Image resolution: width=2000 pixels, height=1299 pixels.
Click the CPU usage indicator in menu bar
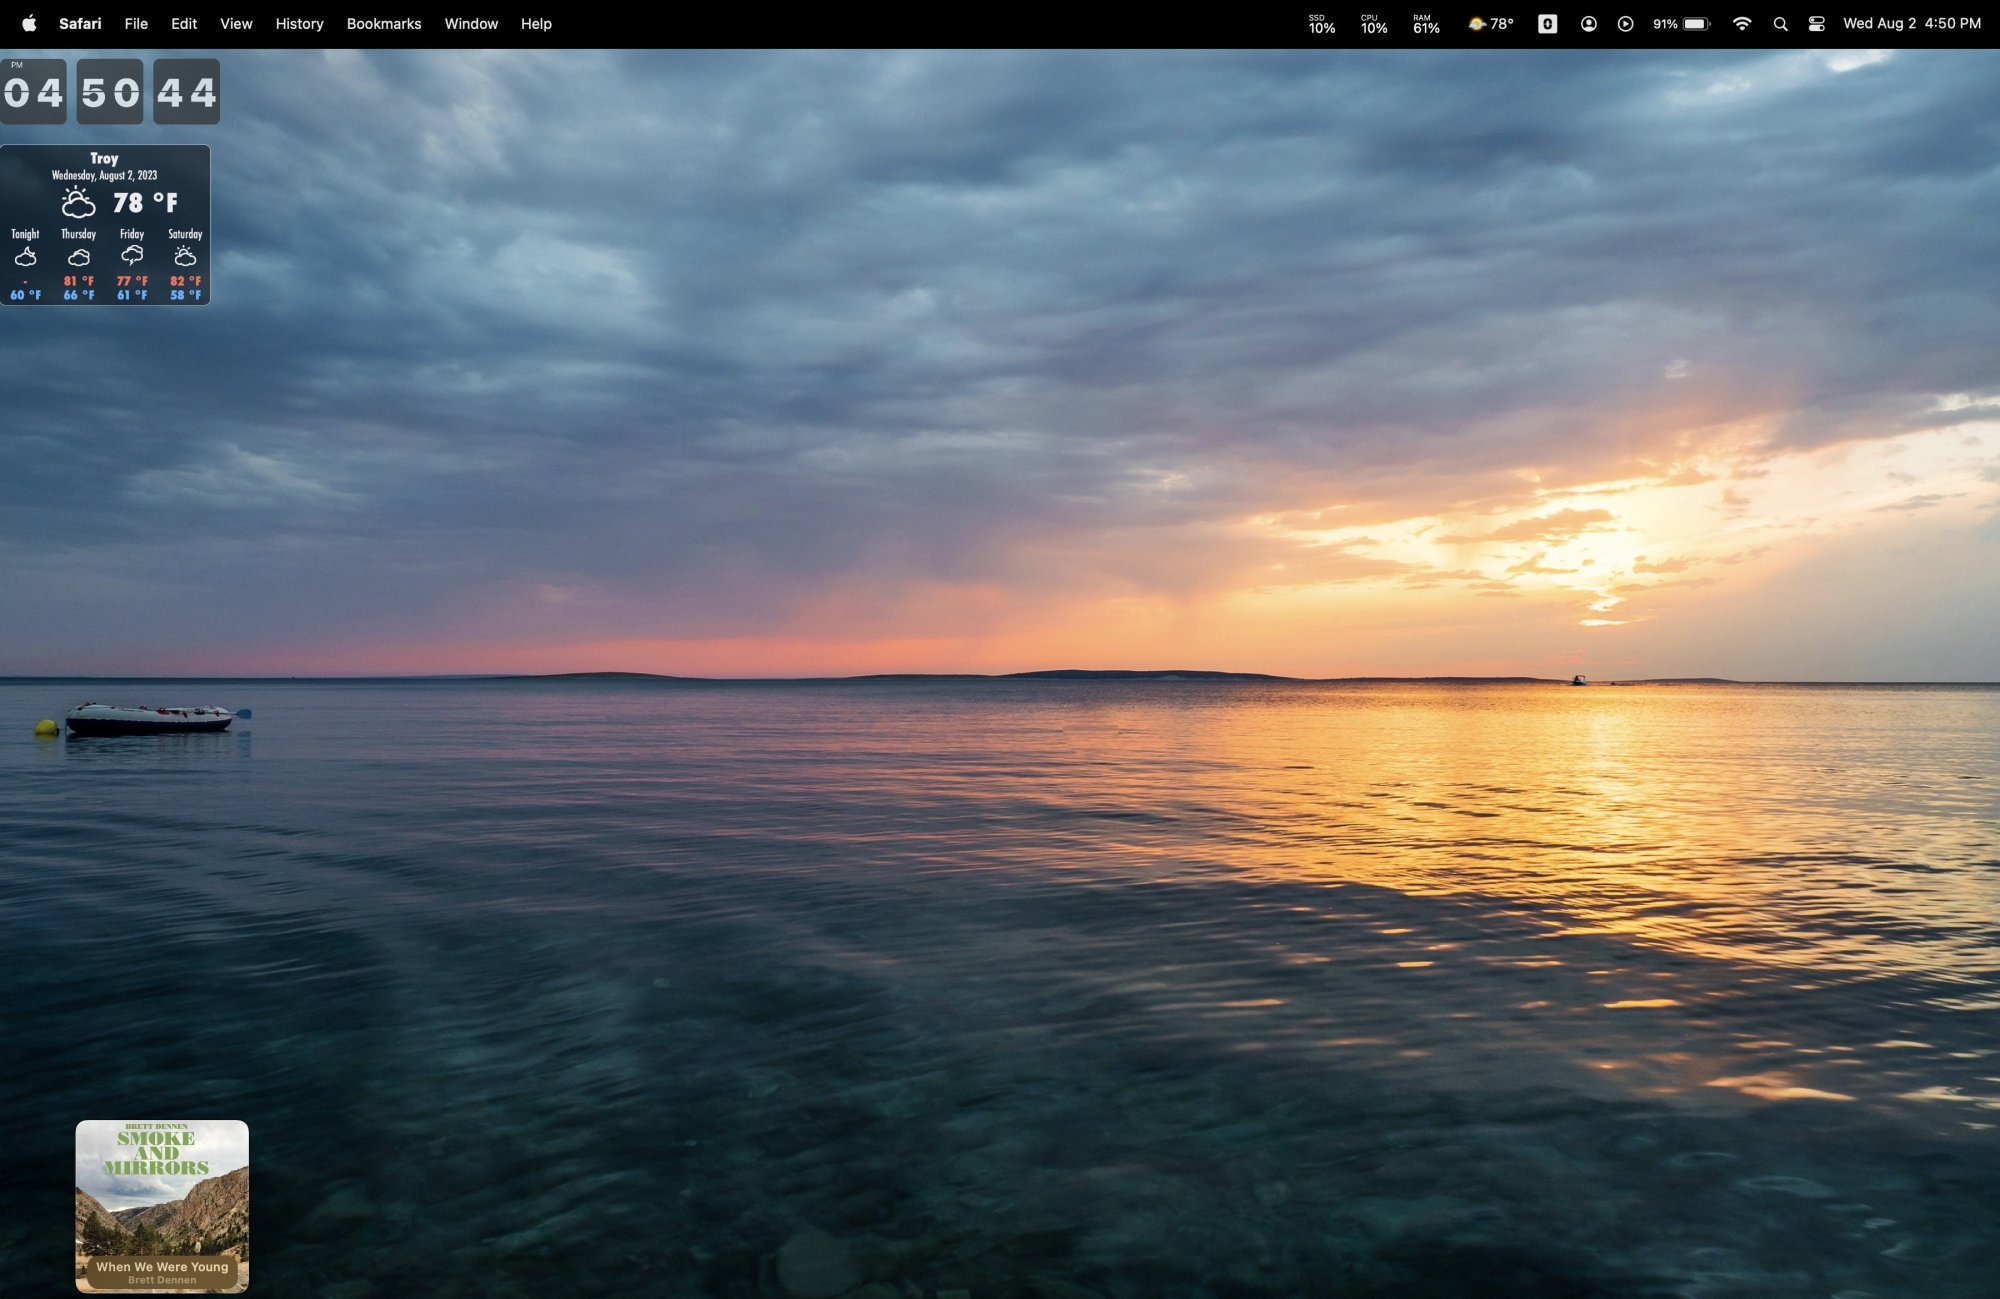point(1373,24)
